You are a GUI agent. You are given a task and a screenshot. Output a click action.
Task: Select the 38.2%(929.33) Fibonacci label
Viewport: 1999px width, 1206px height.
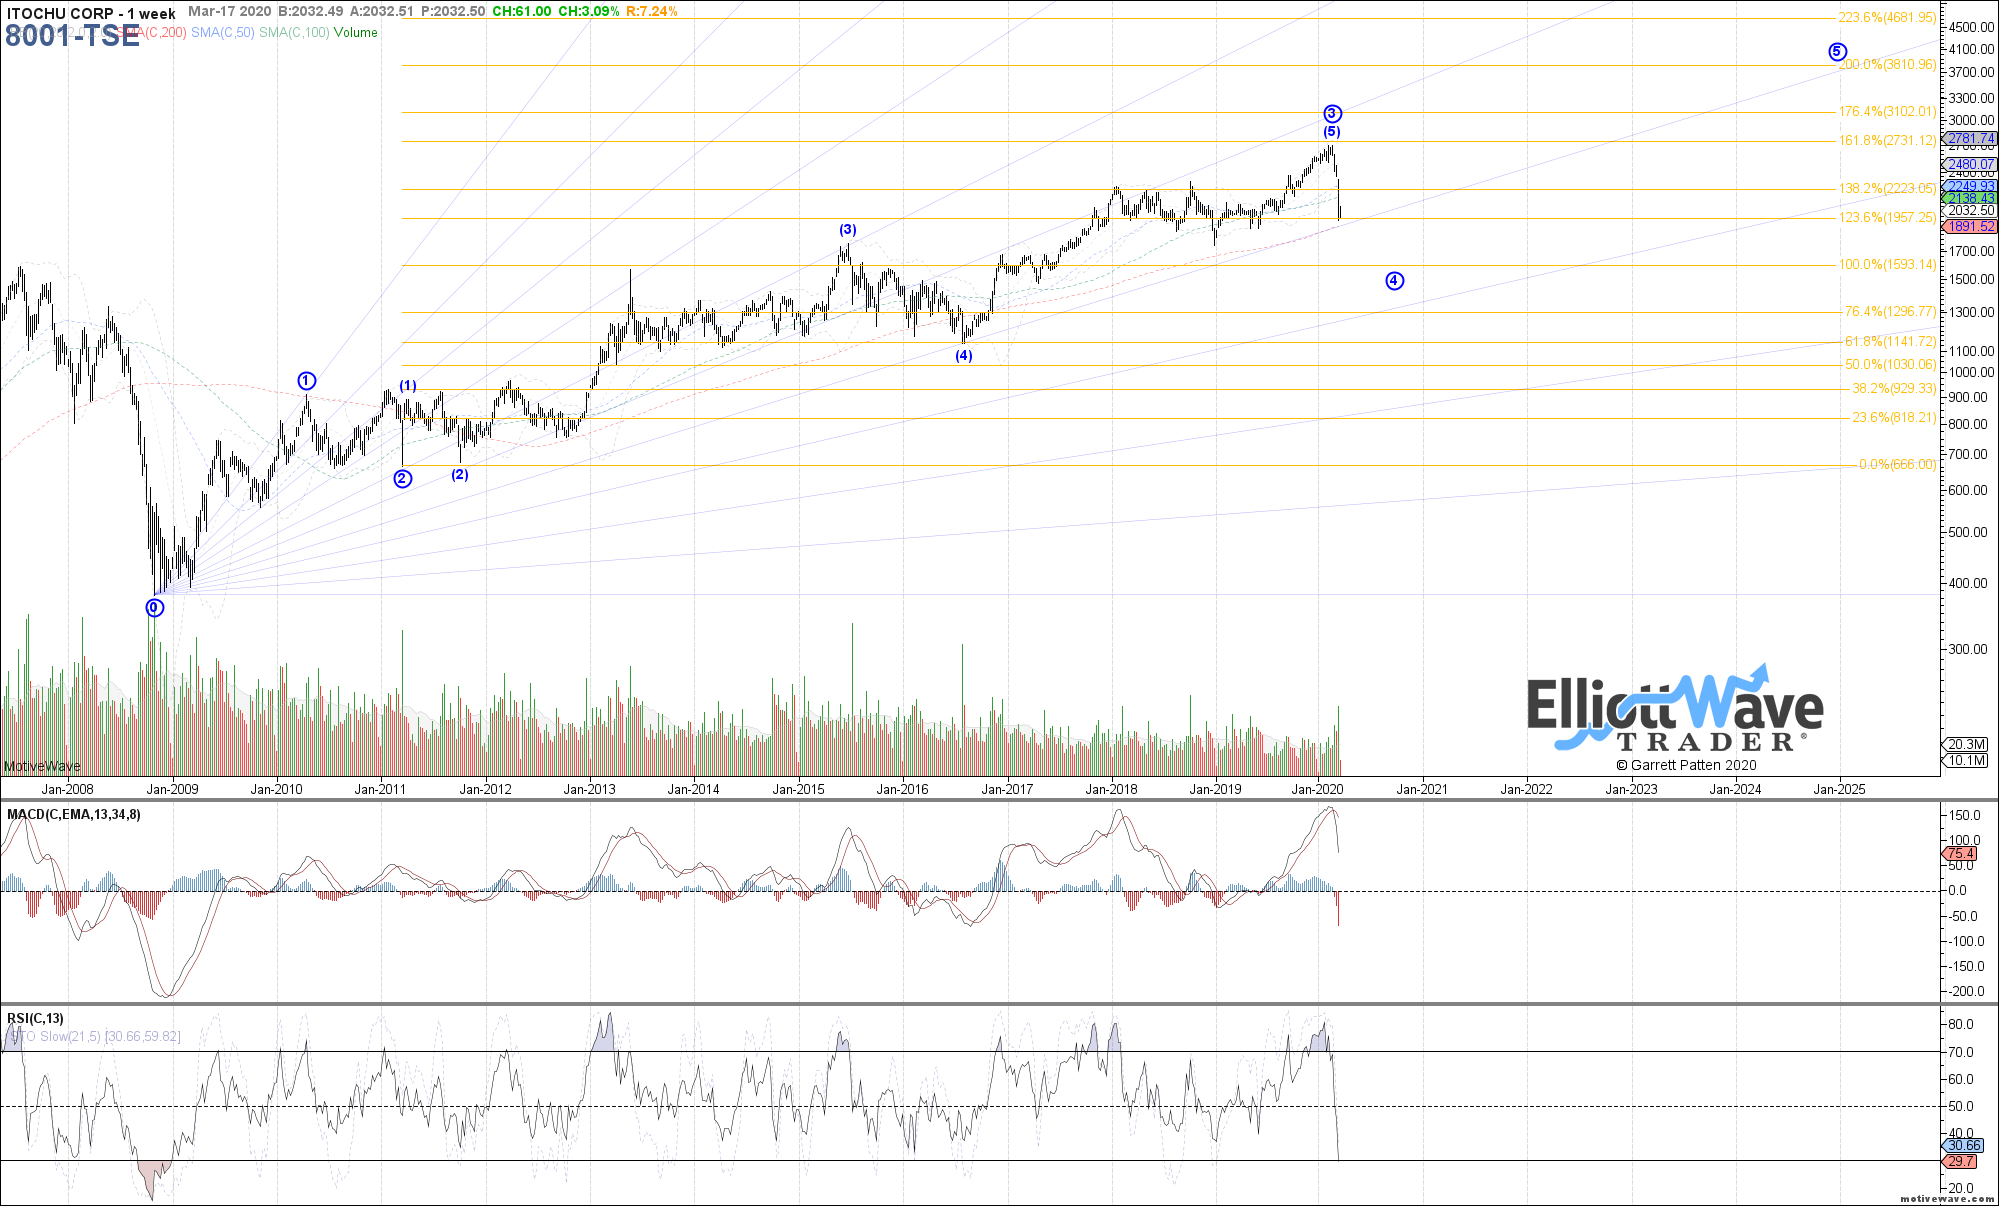pos(1894,388)
